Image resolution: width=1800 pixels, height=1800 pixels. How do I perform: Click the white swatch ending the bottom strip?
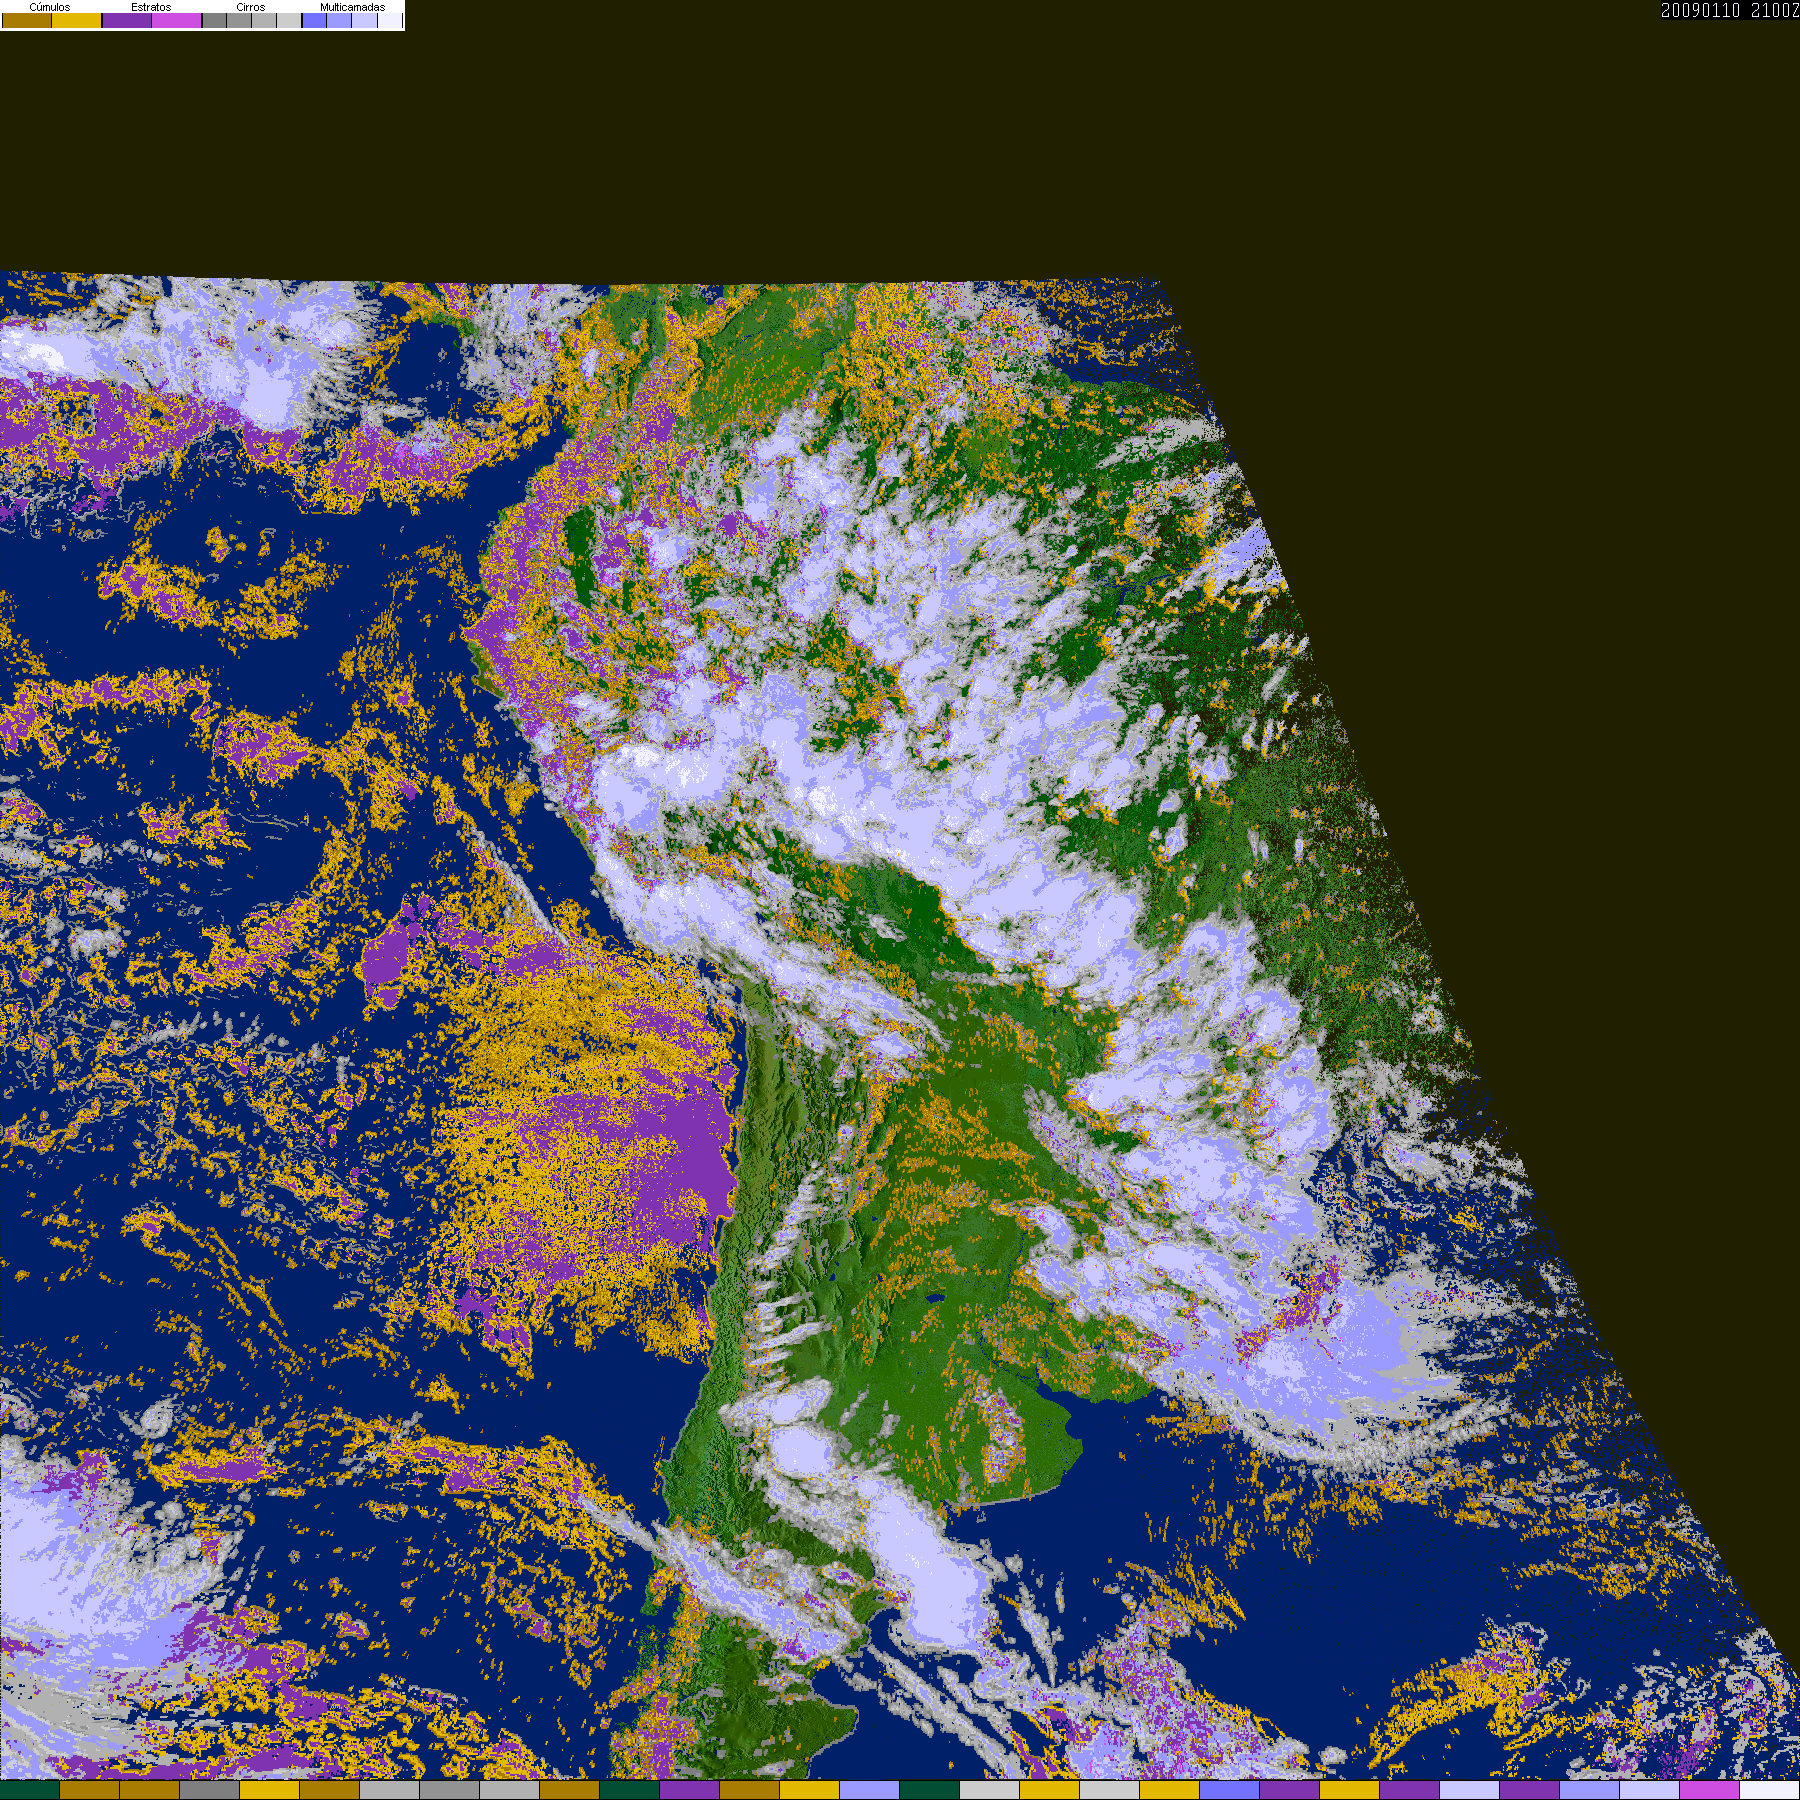[x=1770, y=1790]
